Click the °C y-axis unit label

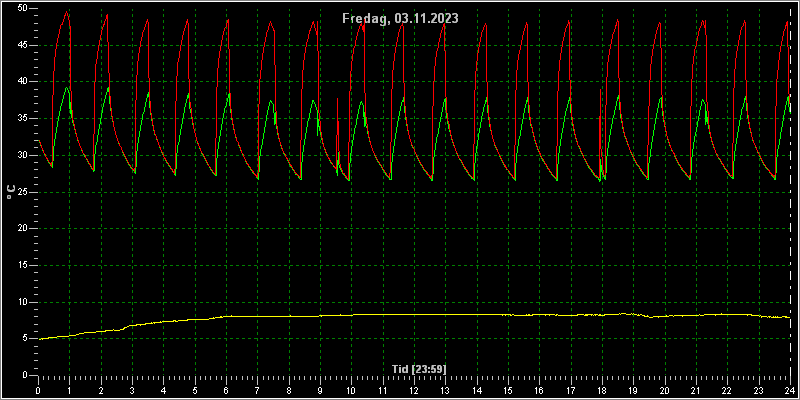[x=11, y=192]
